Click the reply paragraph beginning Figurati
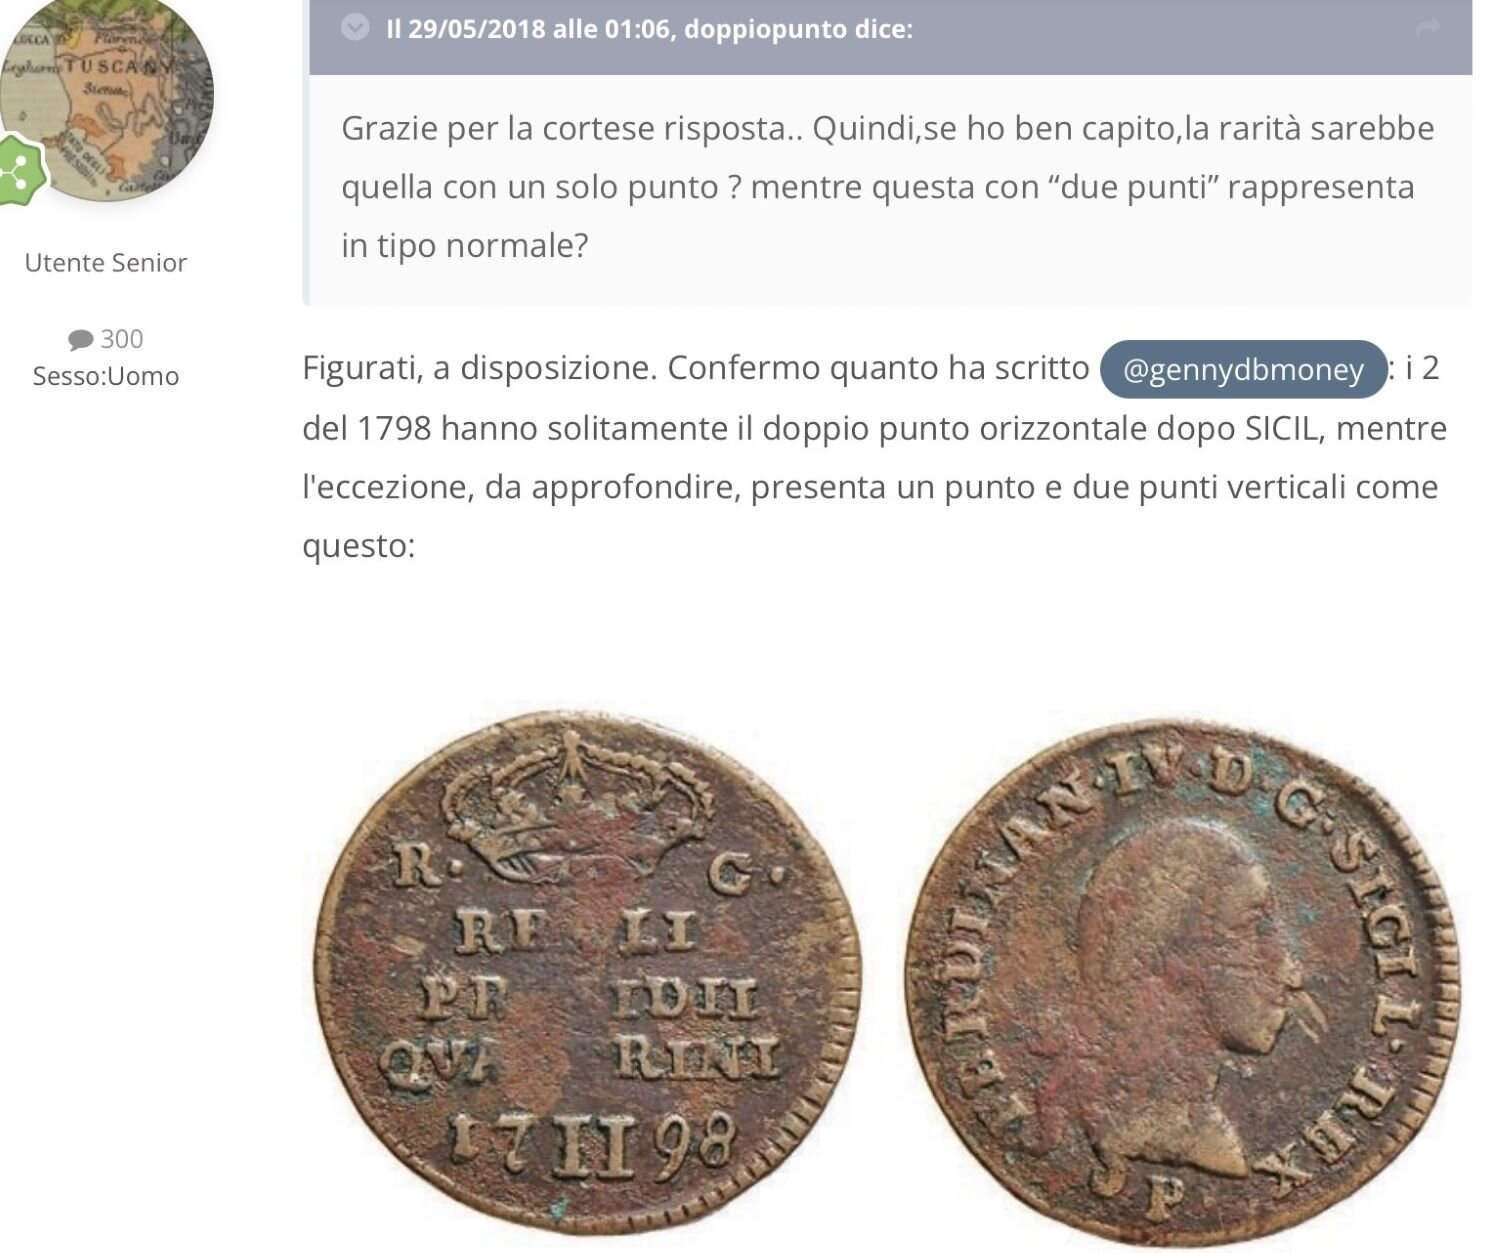This screenshot has height=1253, width=1500. [x=875, y=457]
